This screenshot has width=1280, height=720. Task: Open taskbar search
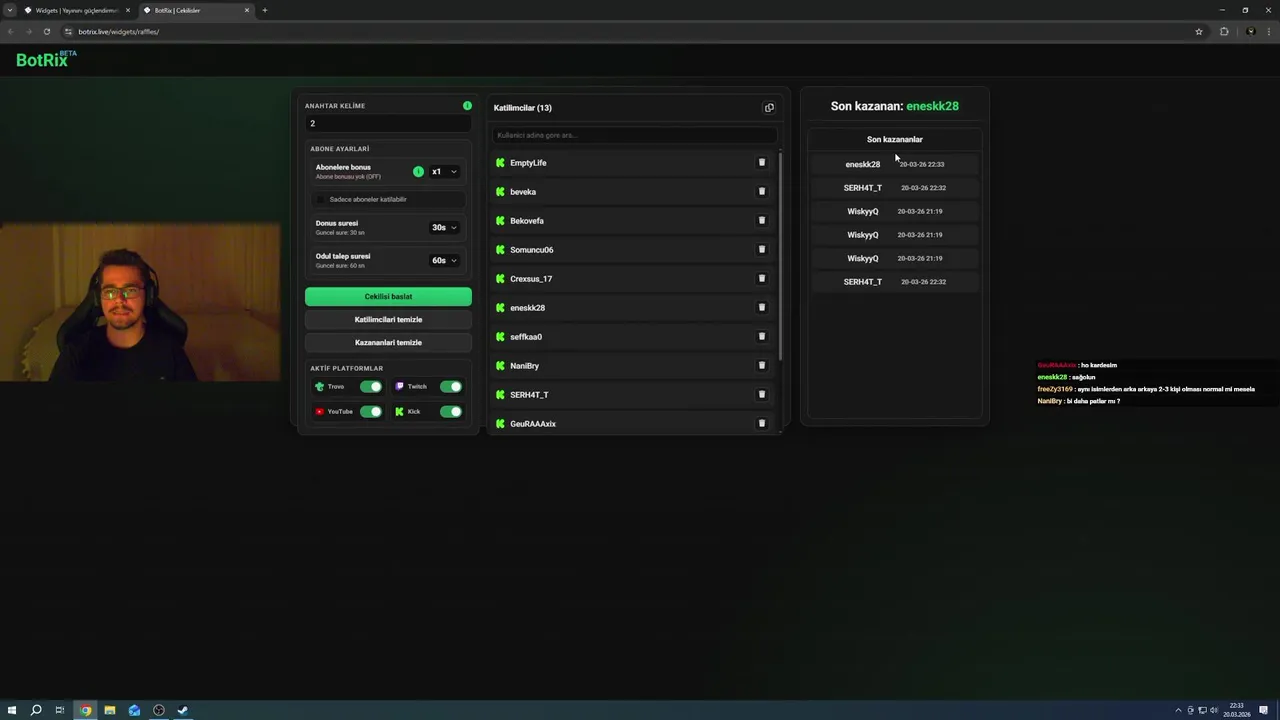[x=36, y=710]
